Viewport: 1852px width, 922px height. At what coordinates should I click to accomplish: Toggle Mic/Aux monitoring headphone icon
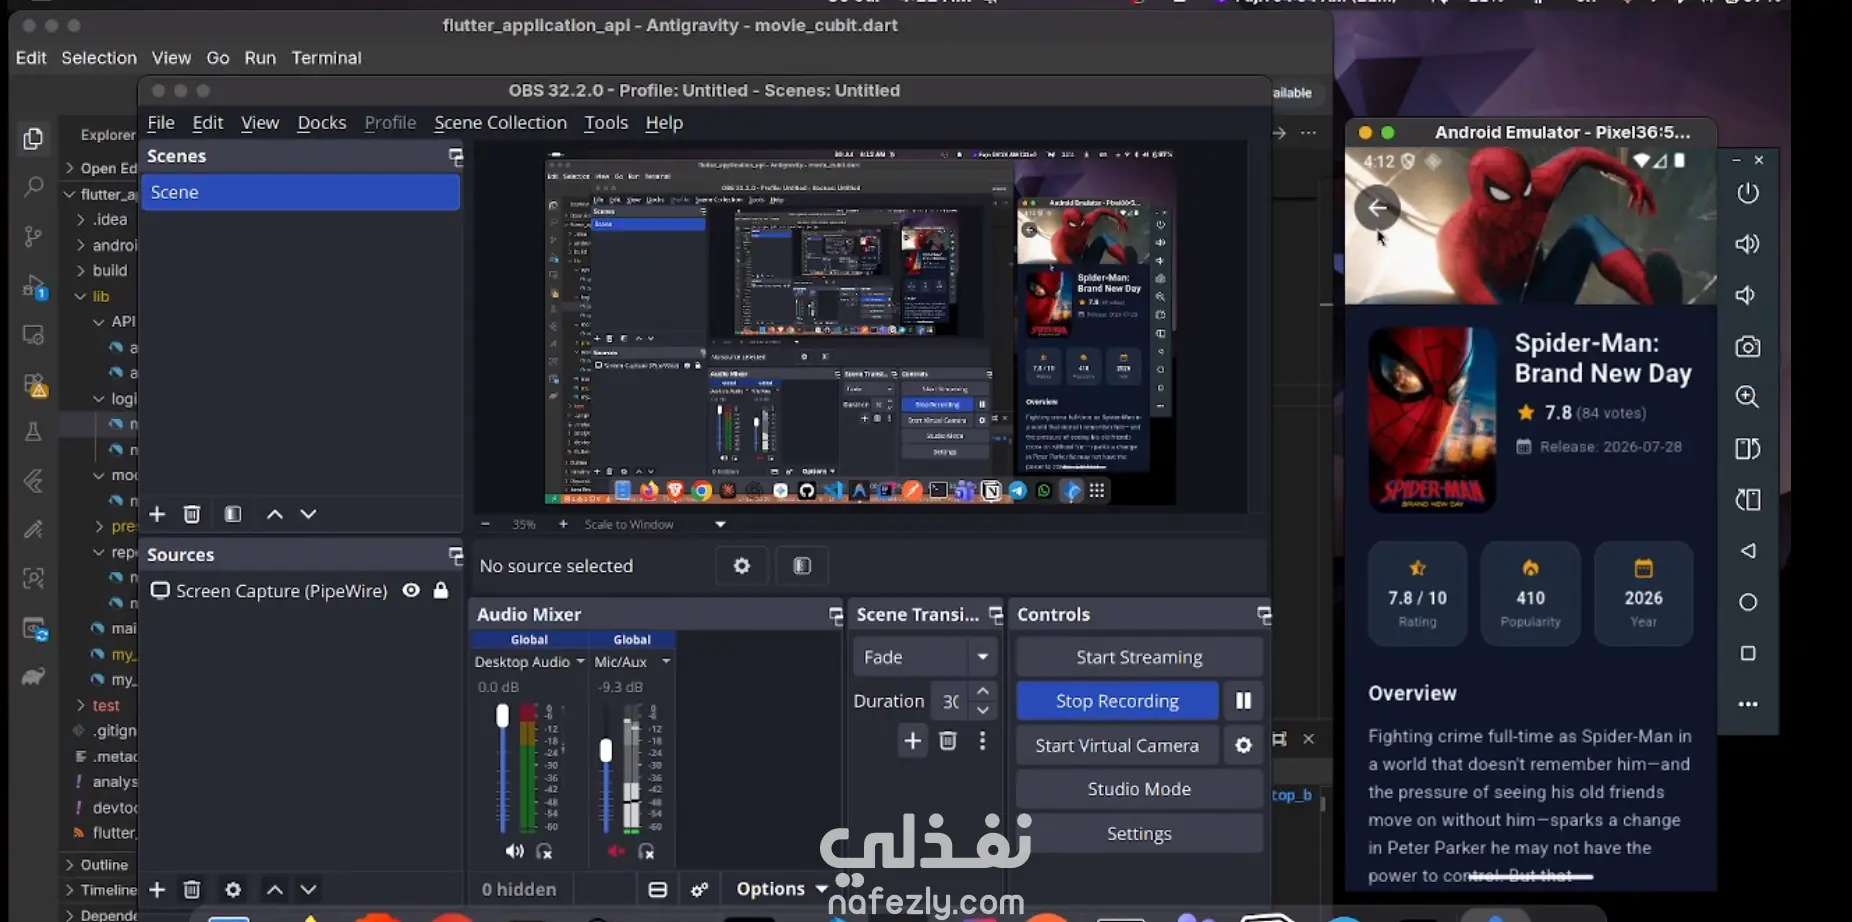pyautogui.click(x=646, y=851)
